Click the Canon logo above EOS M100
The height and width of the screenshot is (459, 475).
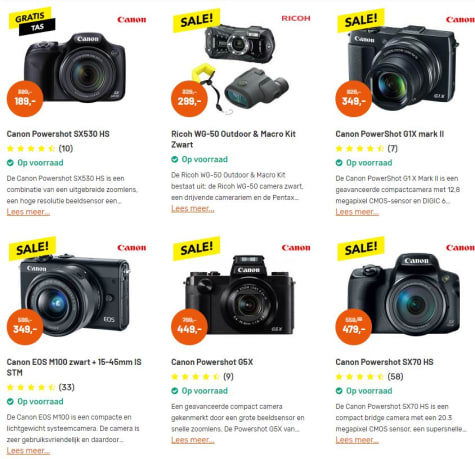pos(132,248)
